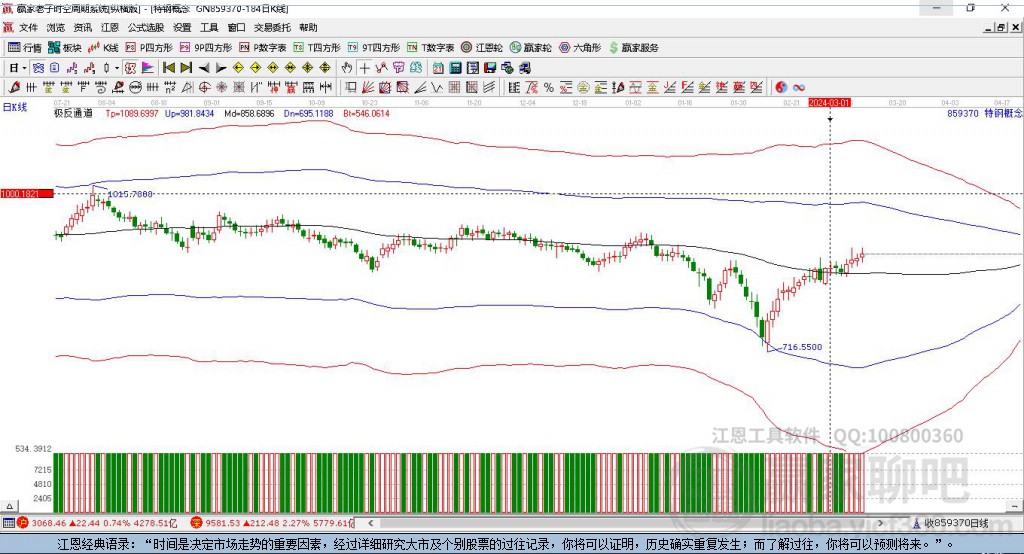Viewport: 1024px width, 554px height.
Task: Step back with black left arrow
Action: tap(204, 68)
